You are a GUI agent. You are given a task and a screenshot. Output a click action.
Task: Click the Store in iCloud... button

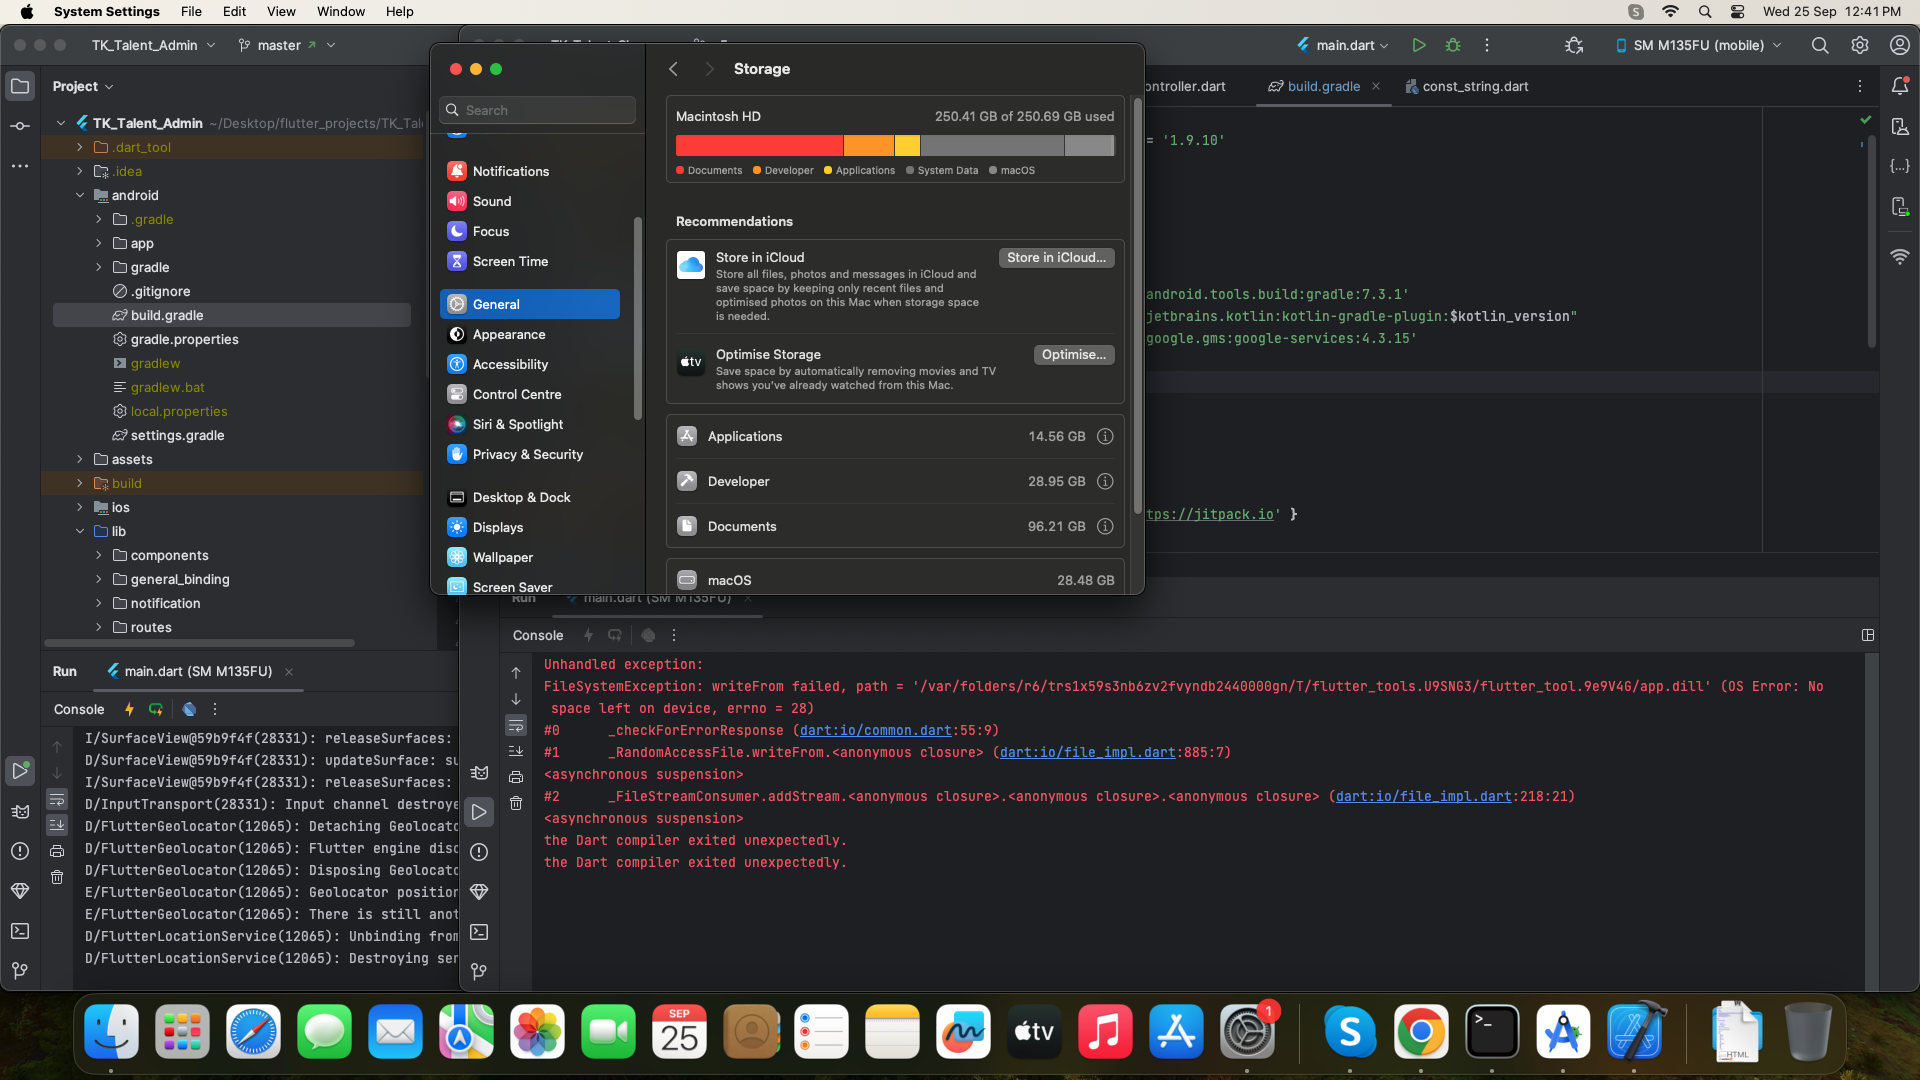1056,257
